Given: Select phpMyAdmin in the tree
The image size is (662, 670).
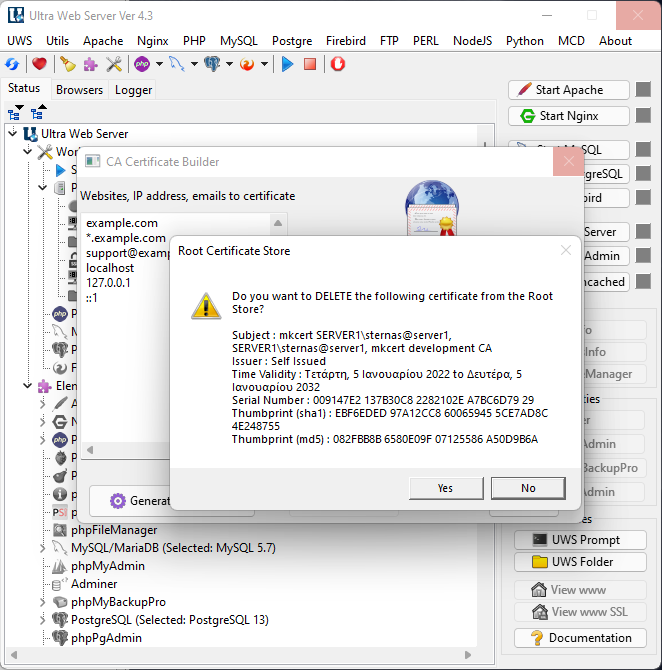Looking at the screenshot, I should click(108, 566).
